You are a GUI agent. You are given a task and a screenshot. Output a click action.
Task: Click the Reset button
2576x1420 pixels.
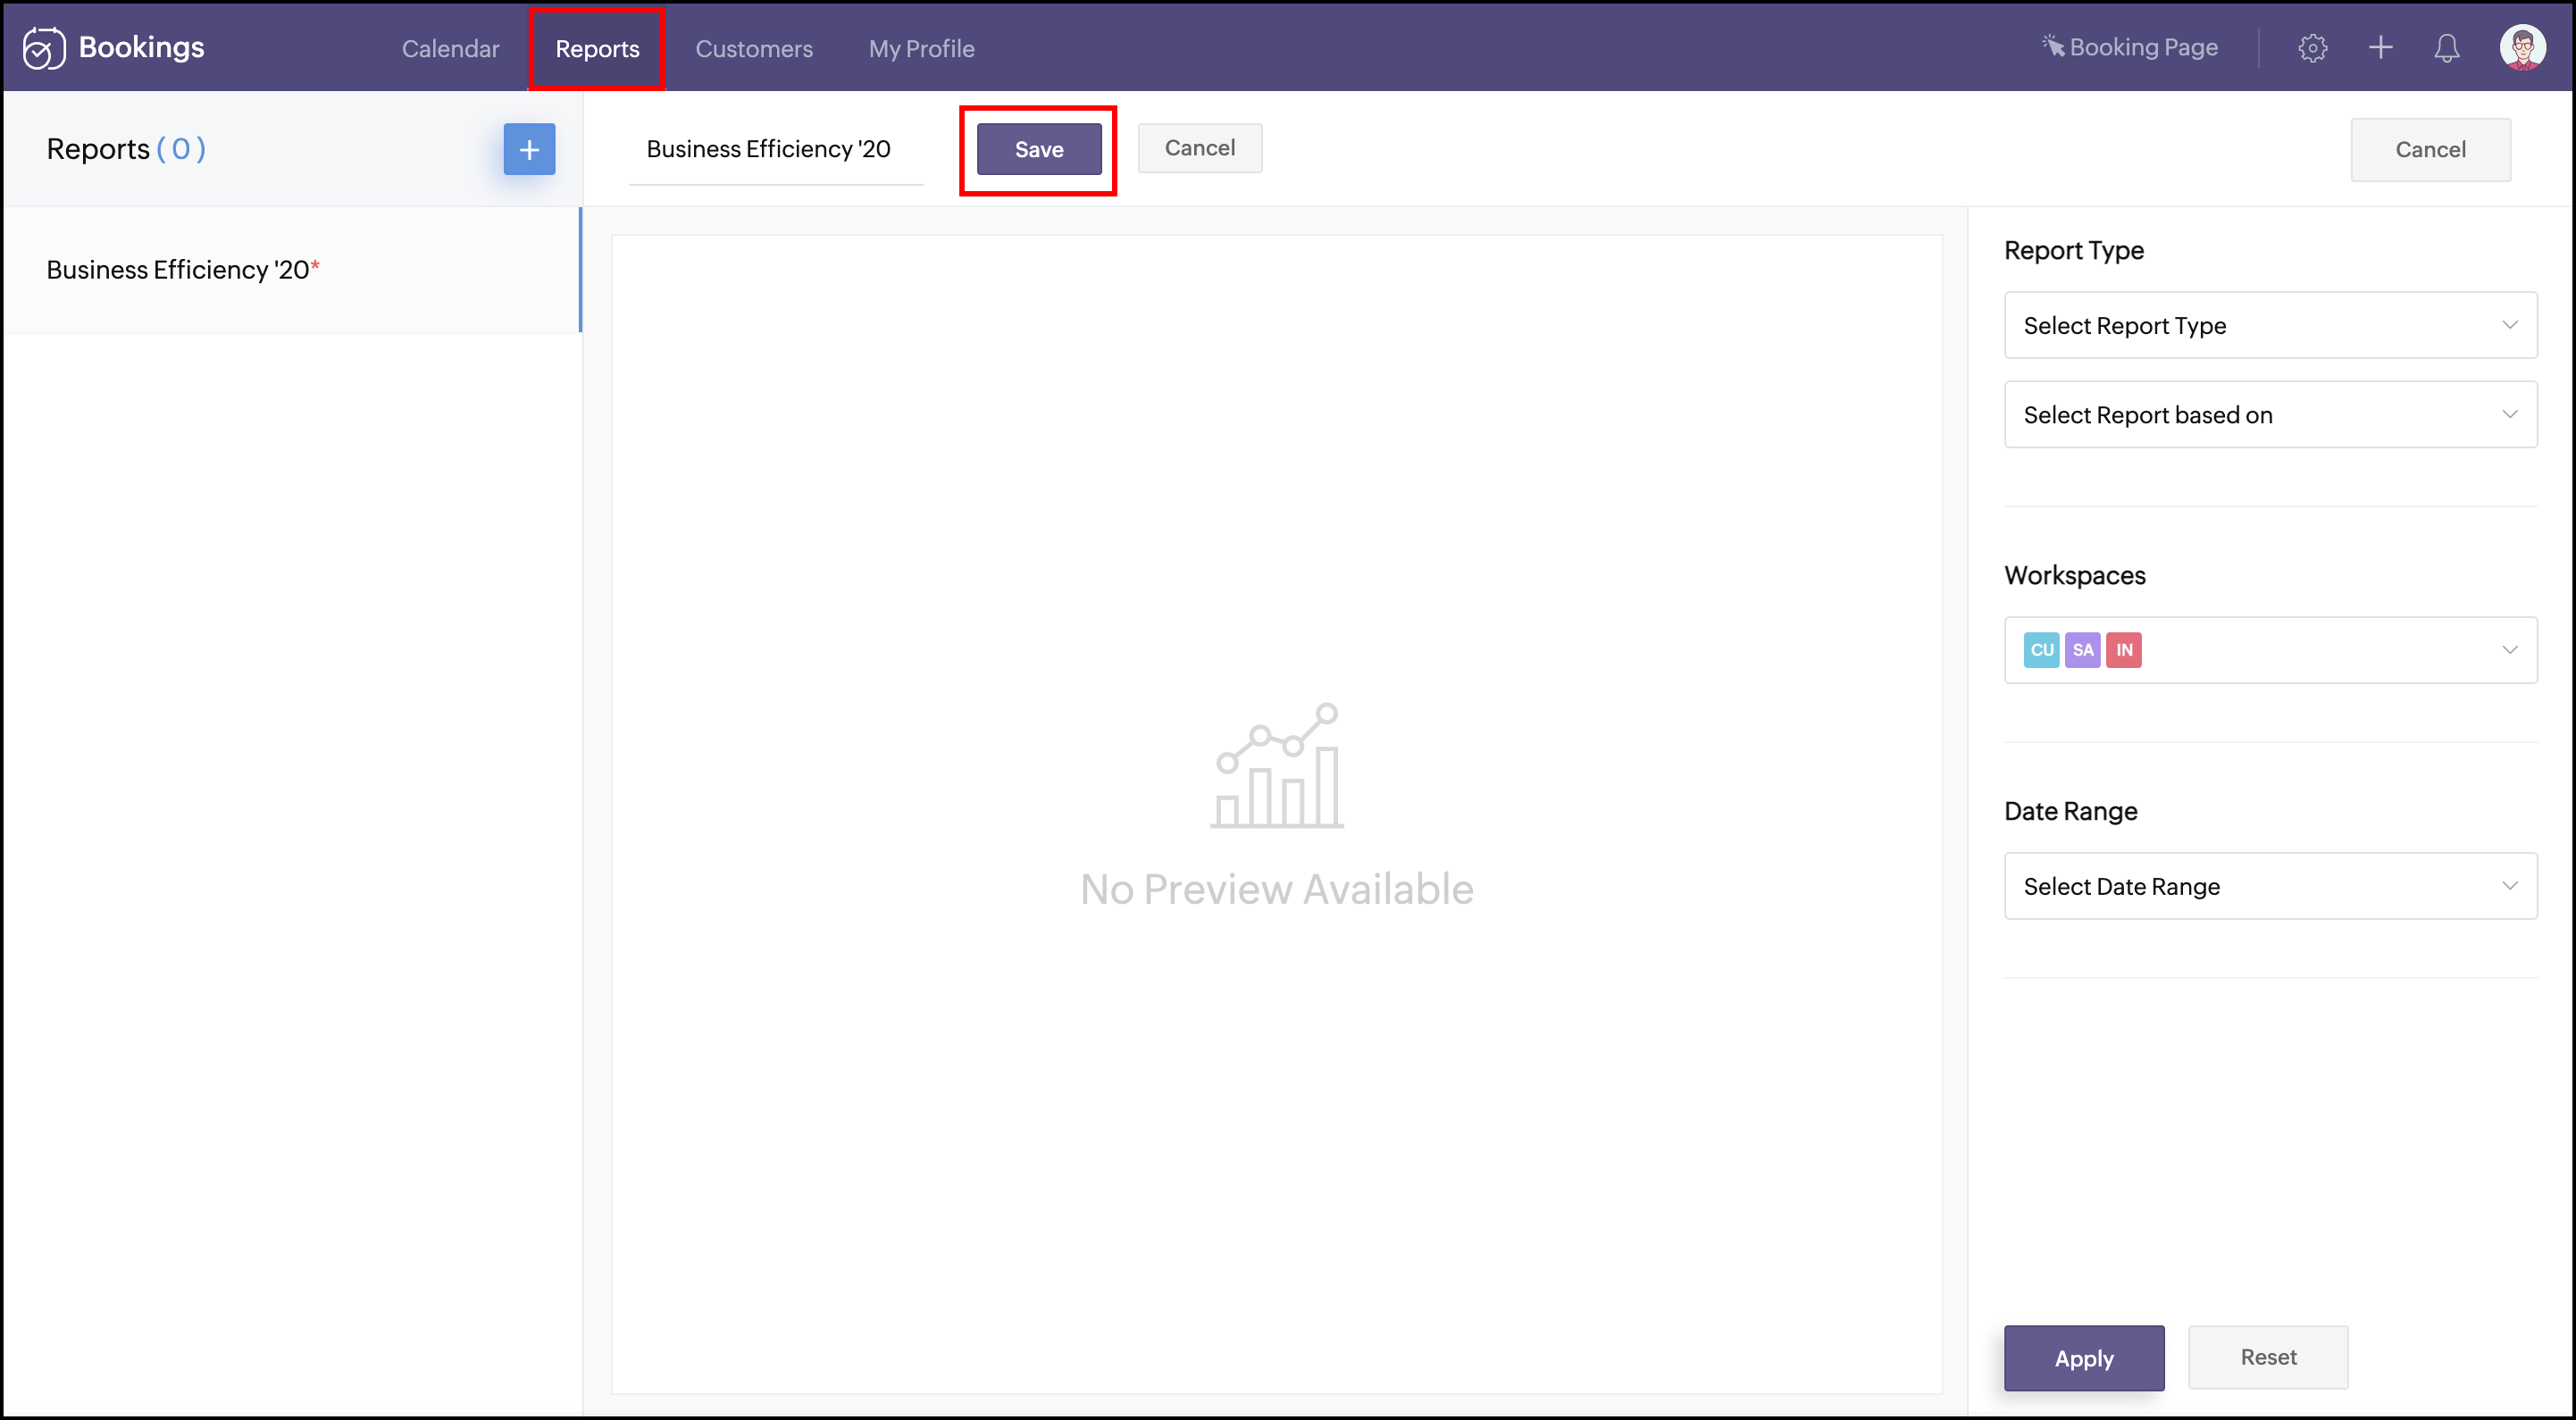pos(2267,1357)
